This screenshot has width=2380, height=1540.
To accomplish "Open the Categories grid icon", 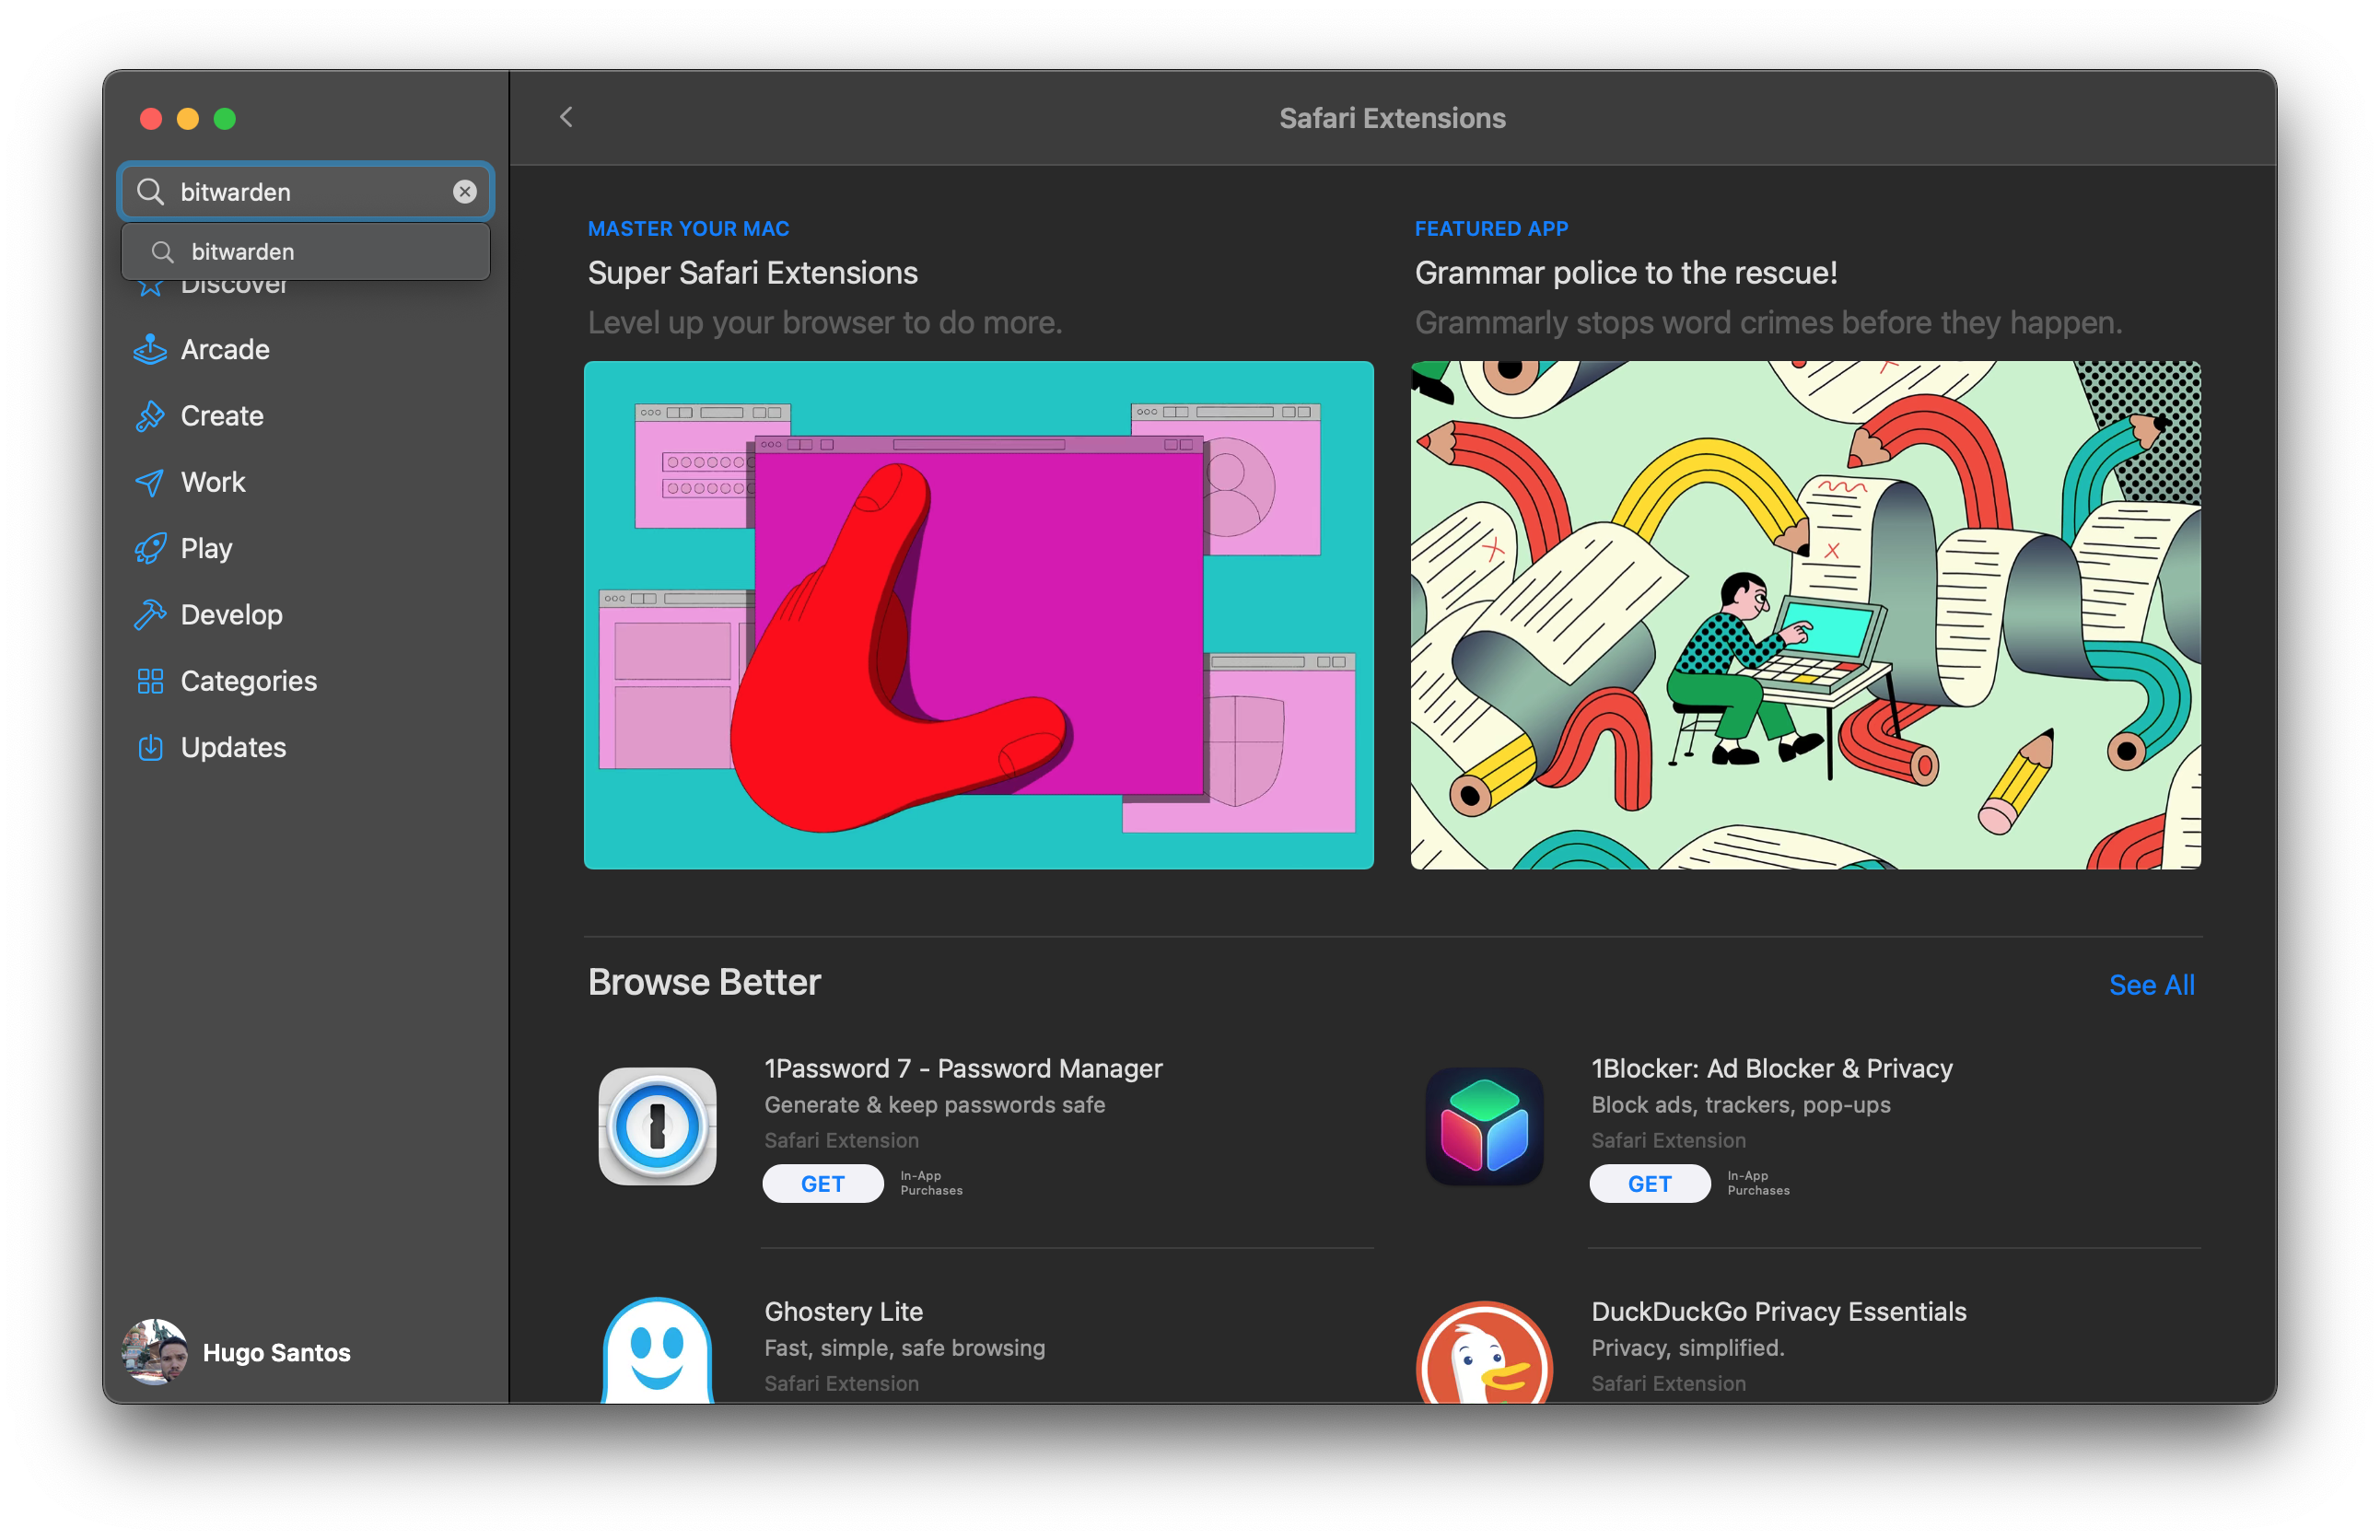I will point(150,682).
